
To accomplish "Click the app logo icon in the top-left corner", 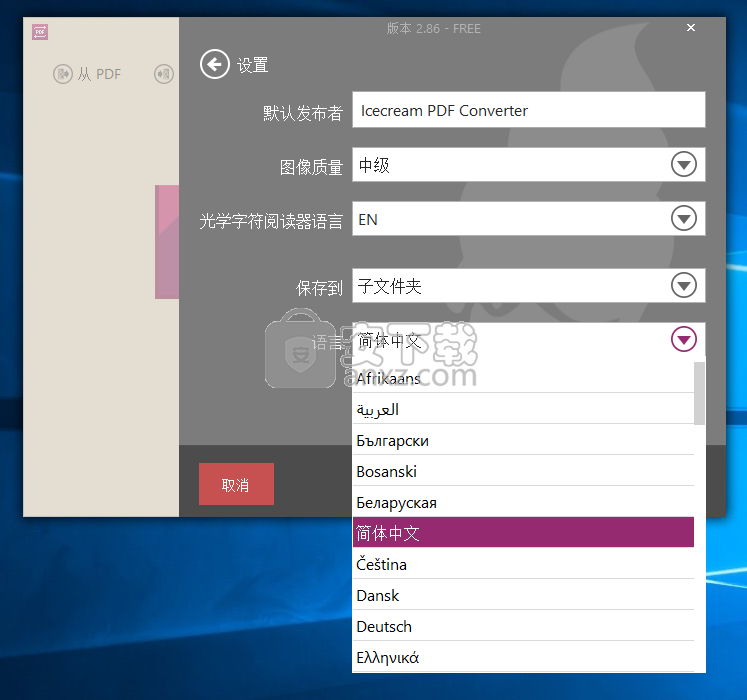I will coord(40,32).
